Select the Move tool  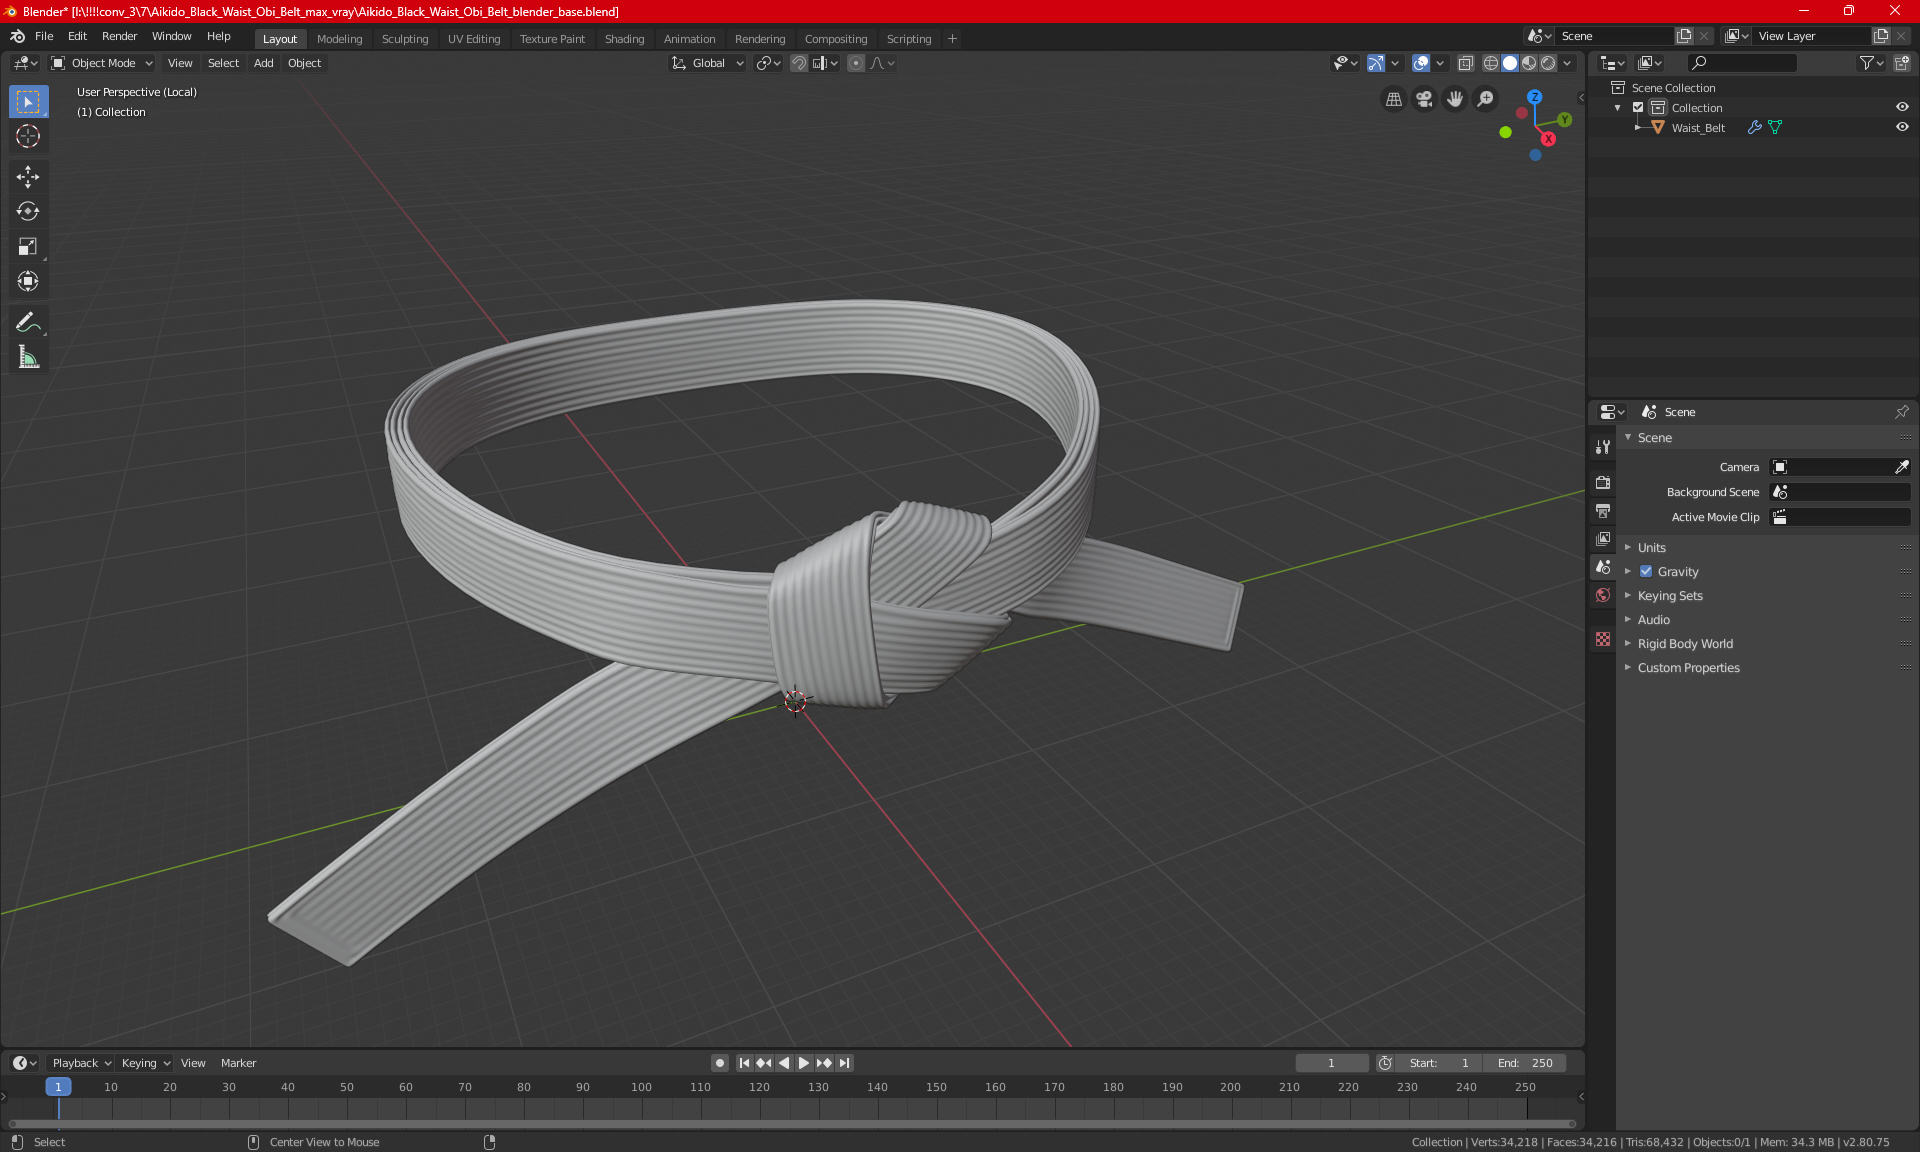(28, 177)
